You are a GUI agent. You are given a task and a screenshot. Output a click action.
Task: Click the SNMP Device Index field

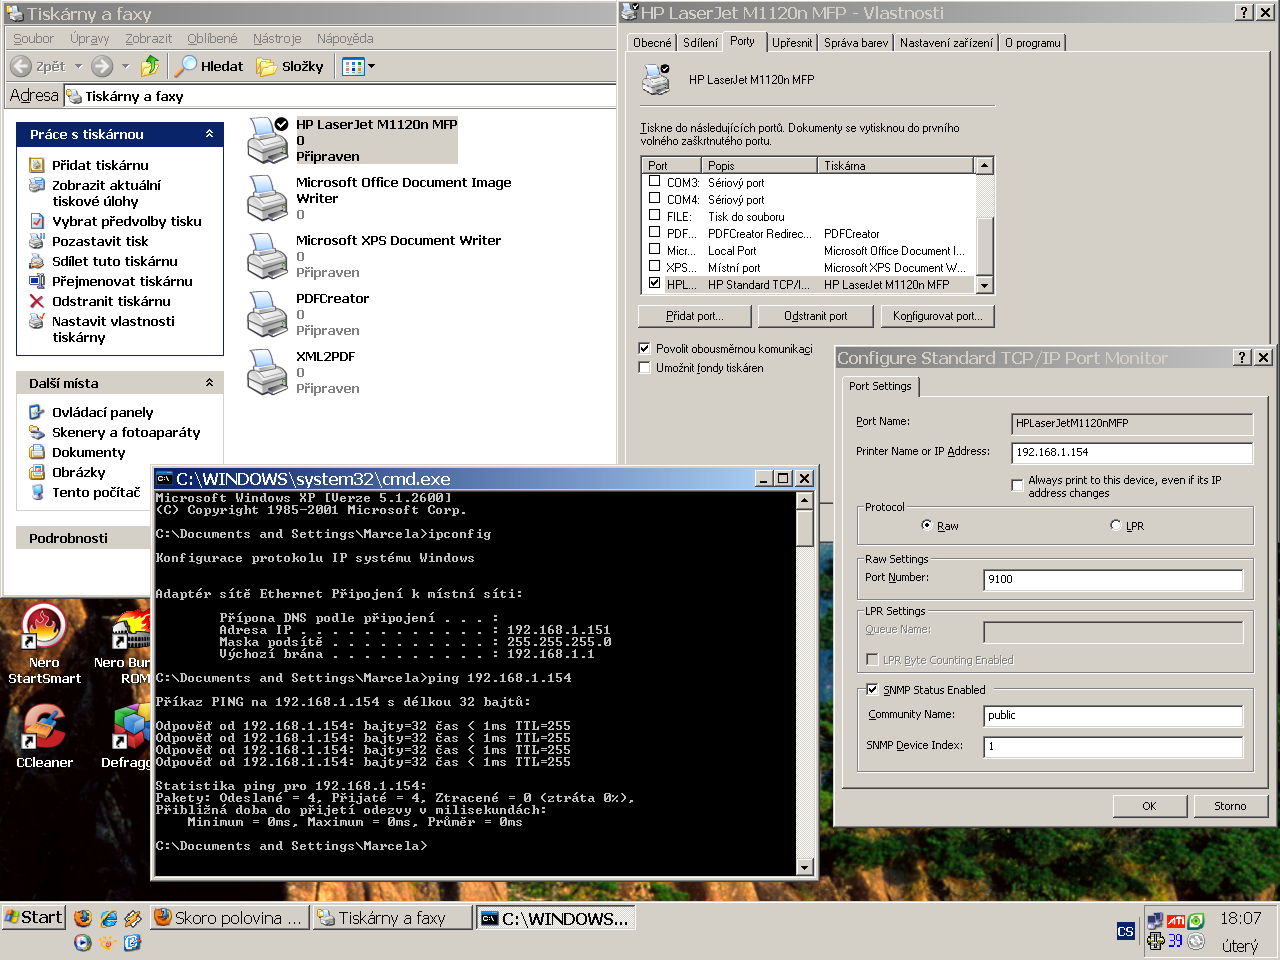click(1113, 746)
